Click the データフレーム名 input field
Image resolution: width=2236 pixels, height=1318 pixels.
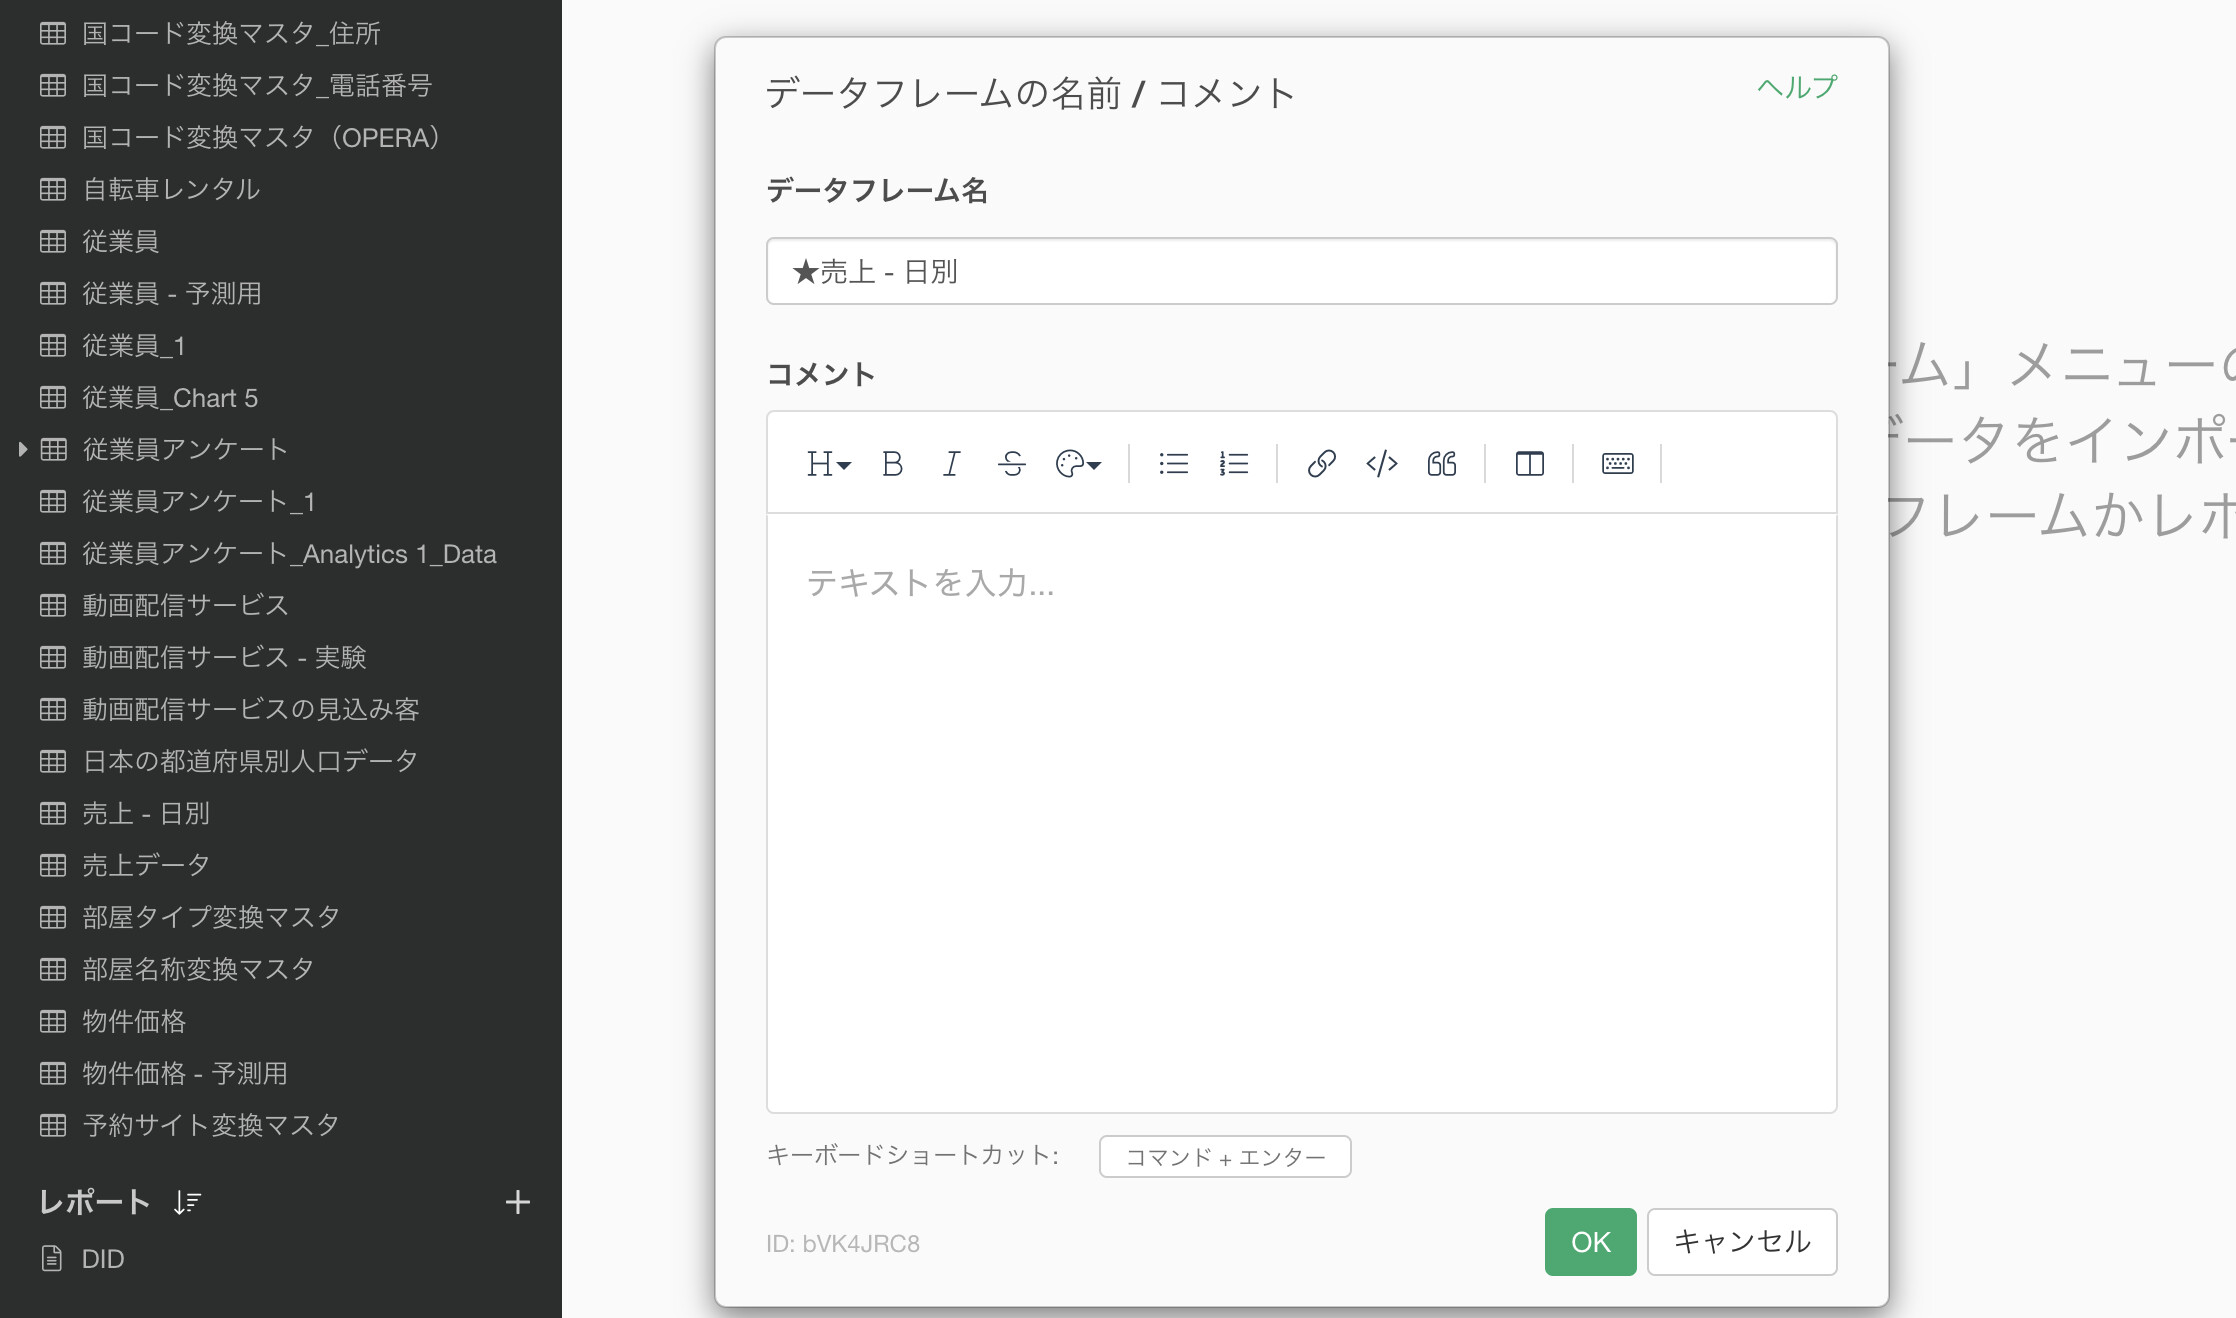coord(1300,271)
